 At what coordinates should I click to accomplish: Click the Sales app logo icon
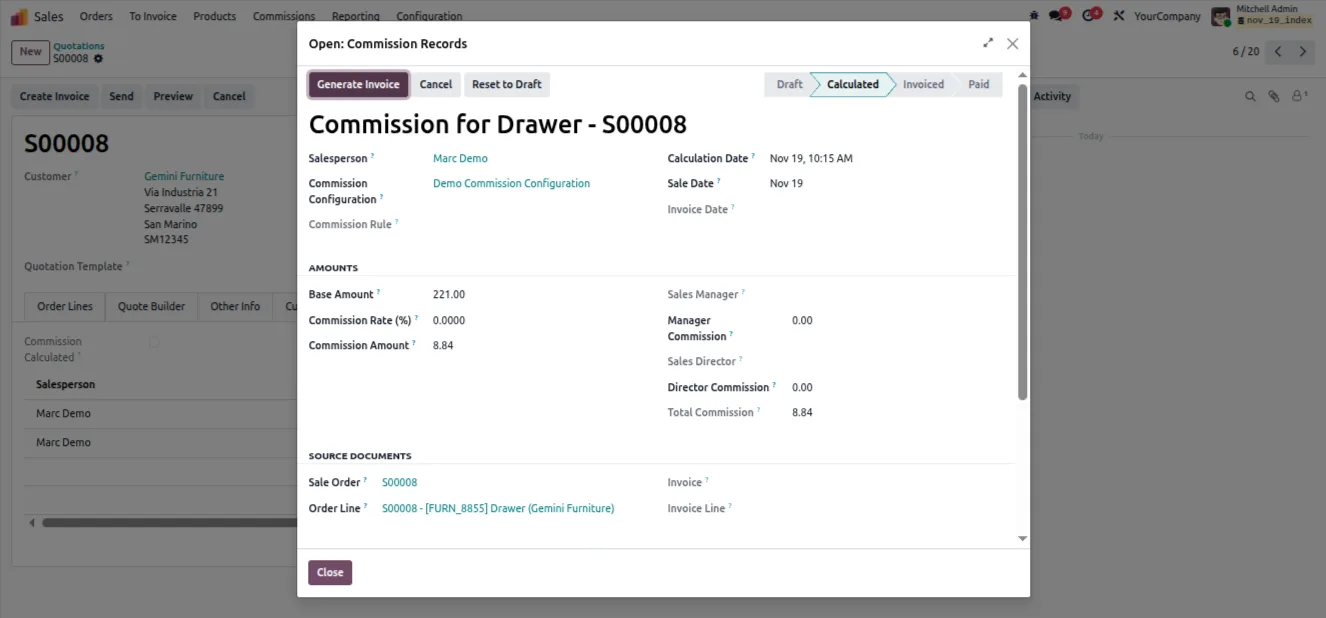click(x=19, y=16)
